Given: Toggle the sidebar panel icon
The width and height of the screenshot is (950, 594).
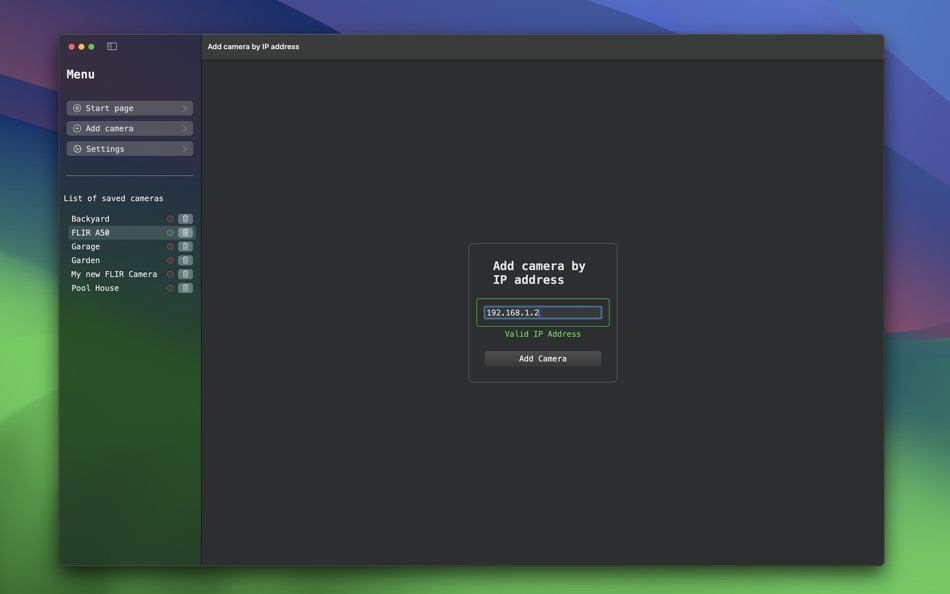Looking at the screenshot, I should coord(112,46).
